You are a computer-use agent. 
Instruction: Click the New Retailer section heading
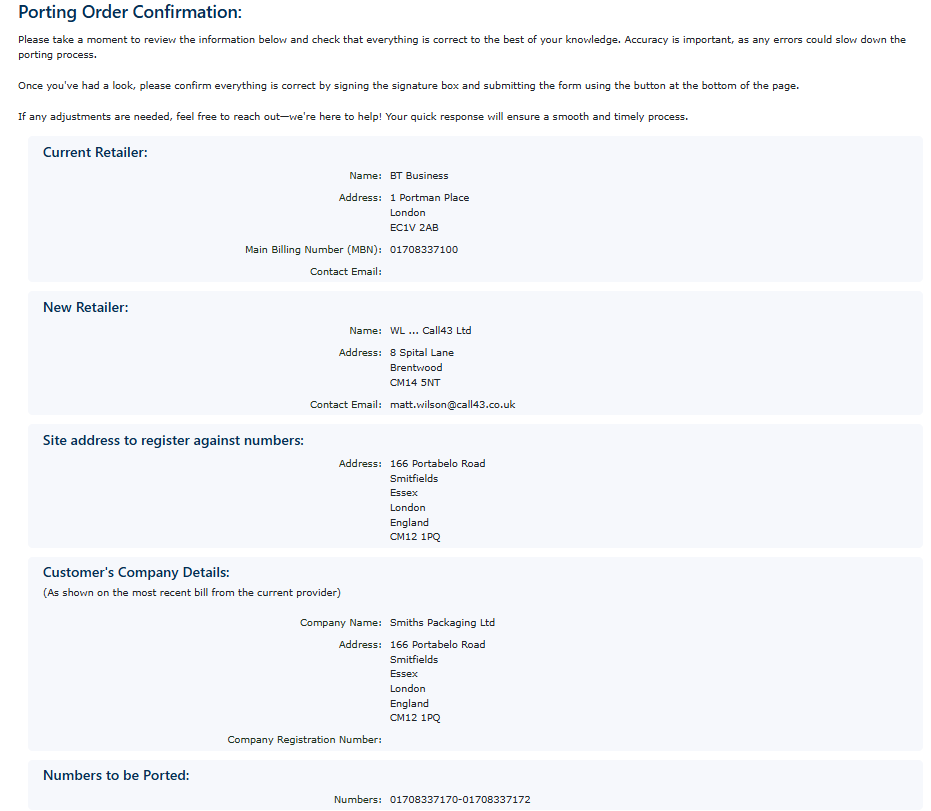tap(86, 308)
